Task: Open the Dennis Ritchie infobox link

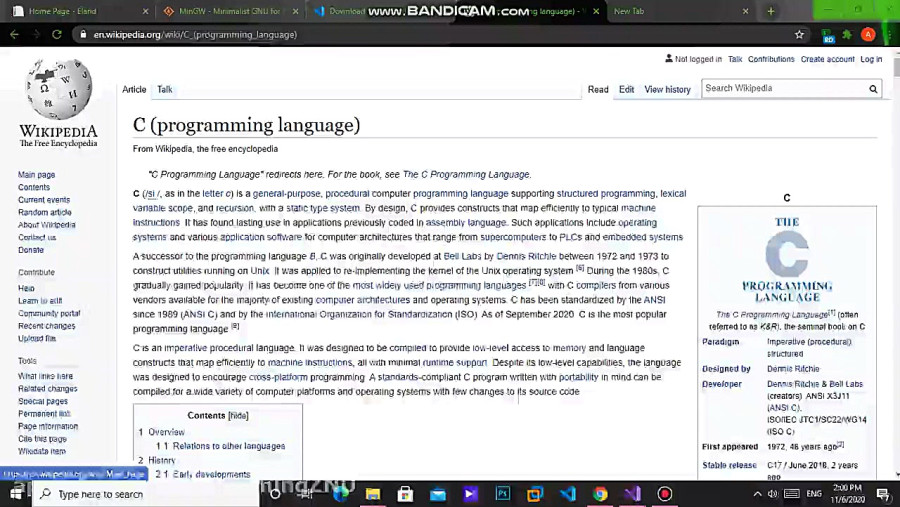Action: click(793, 369)
